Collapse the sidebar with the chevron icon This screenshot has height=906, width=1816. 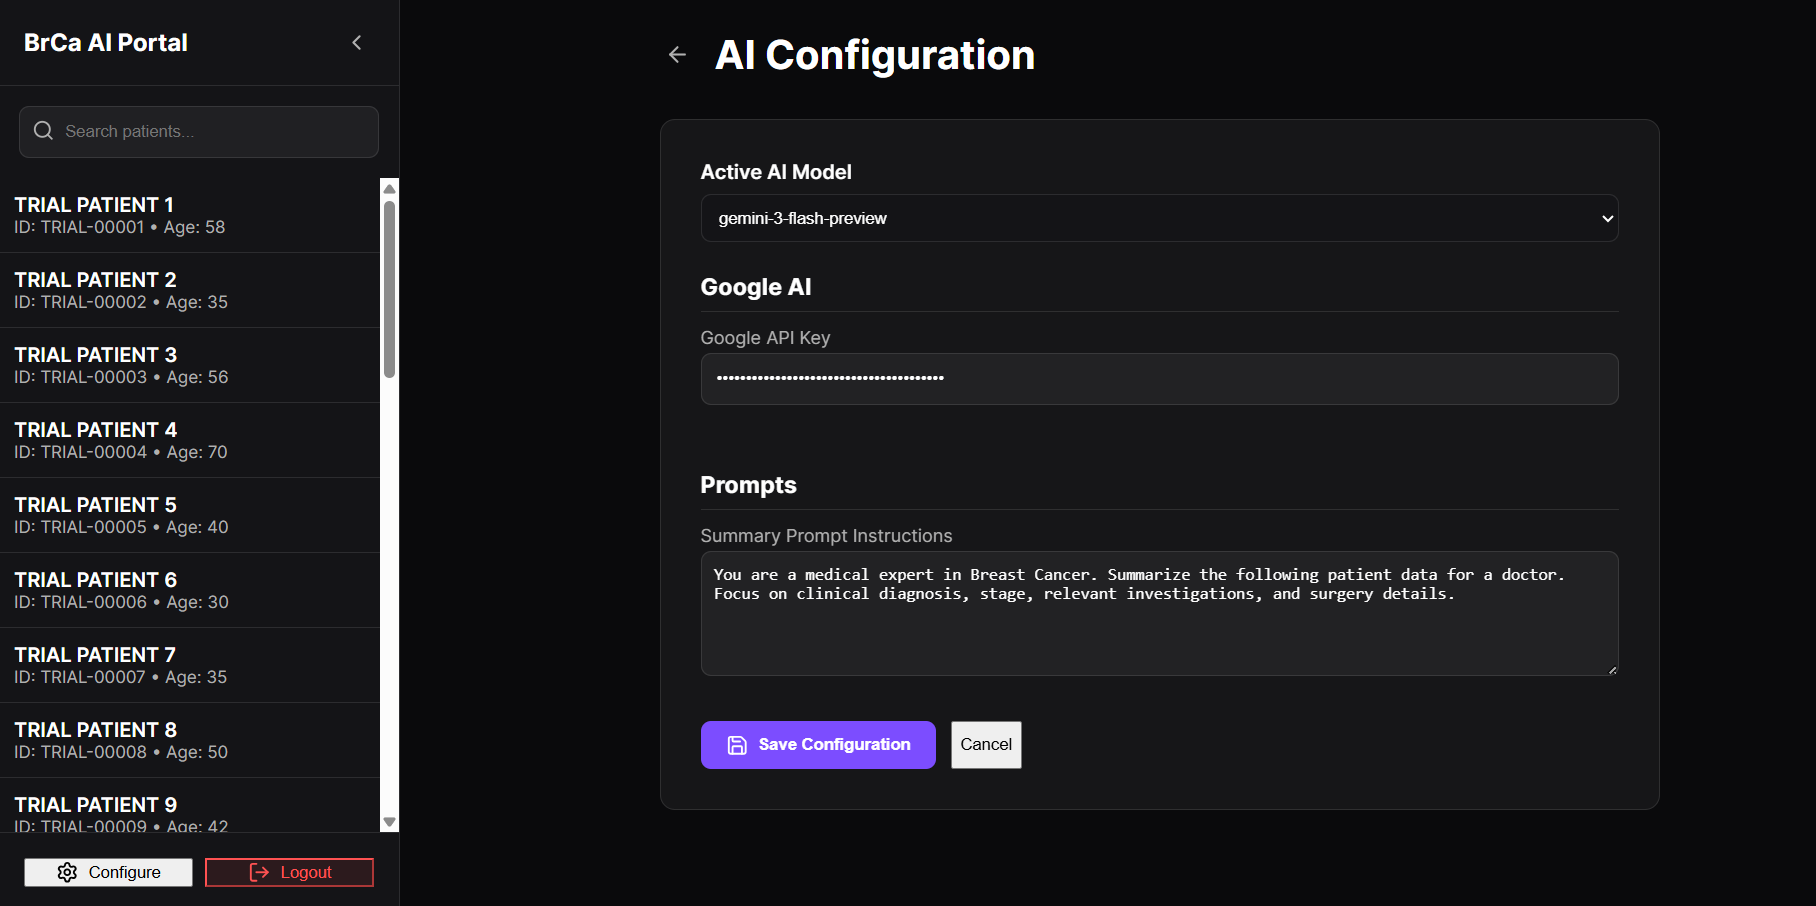click(357, 42)
